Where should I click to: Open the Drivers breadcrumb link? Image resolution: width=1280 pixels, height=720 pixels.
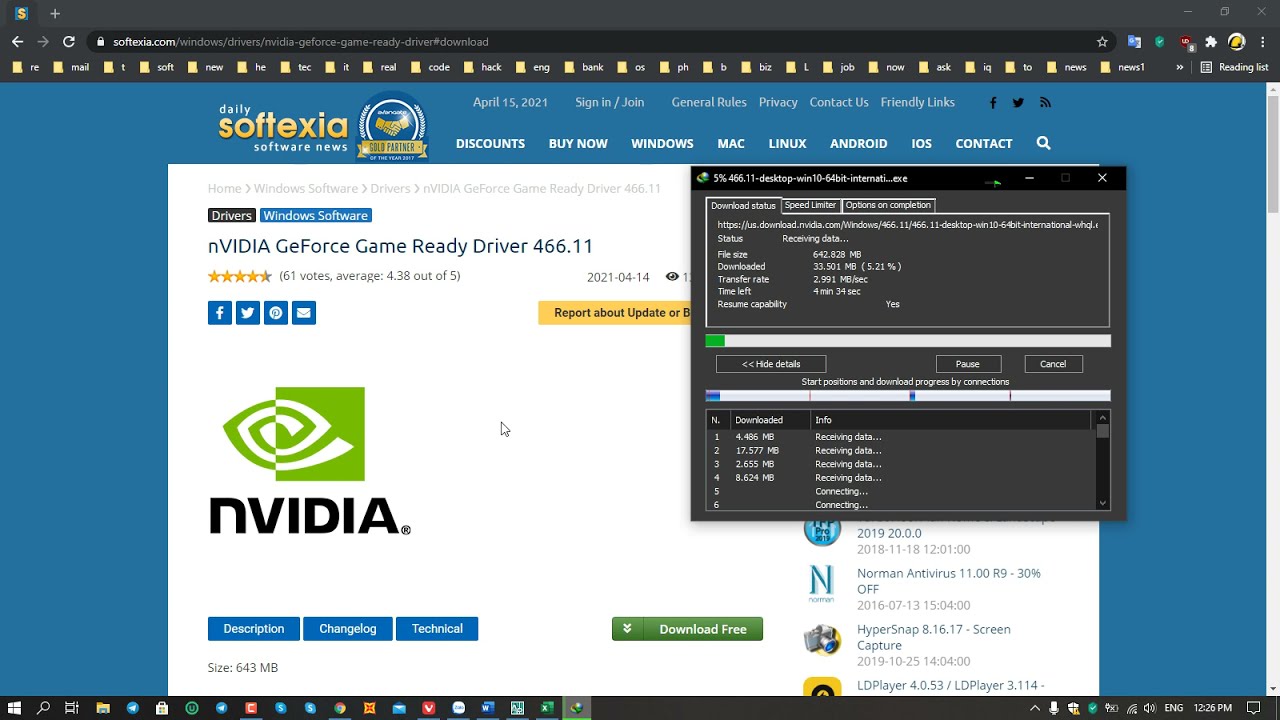pyautogui.click(x=390, y=188)
